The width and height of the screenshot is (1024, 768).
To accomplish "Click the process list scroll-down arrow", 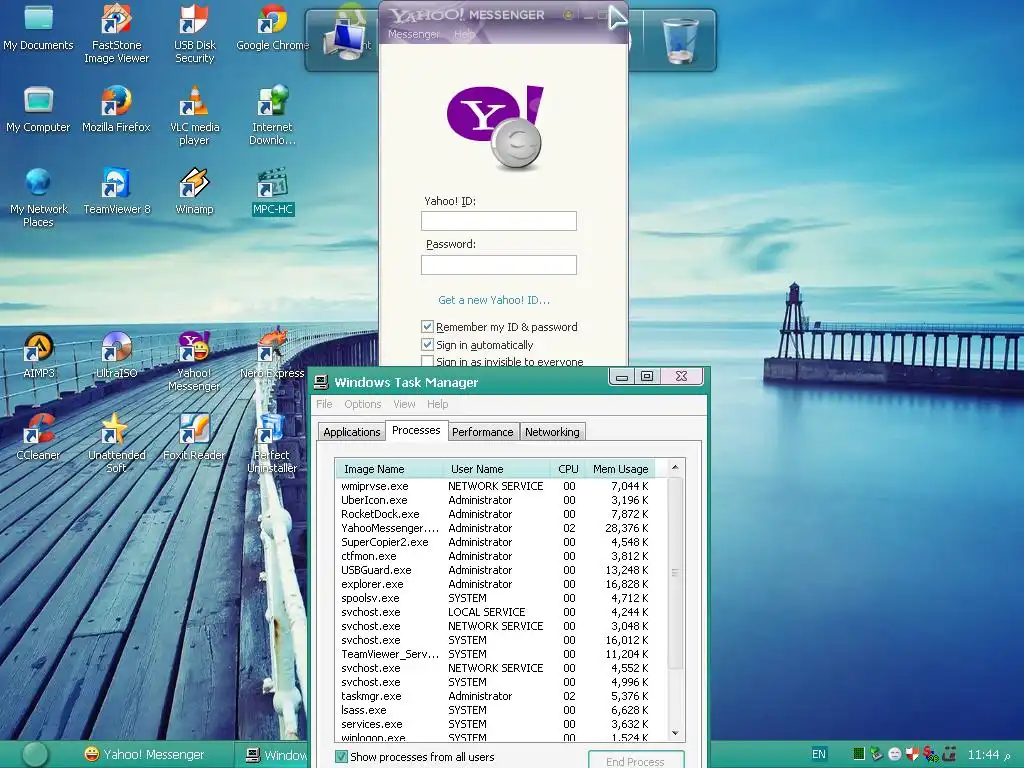I will coord(675,733).
